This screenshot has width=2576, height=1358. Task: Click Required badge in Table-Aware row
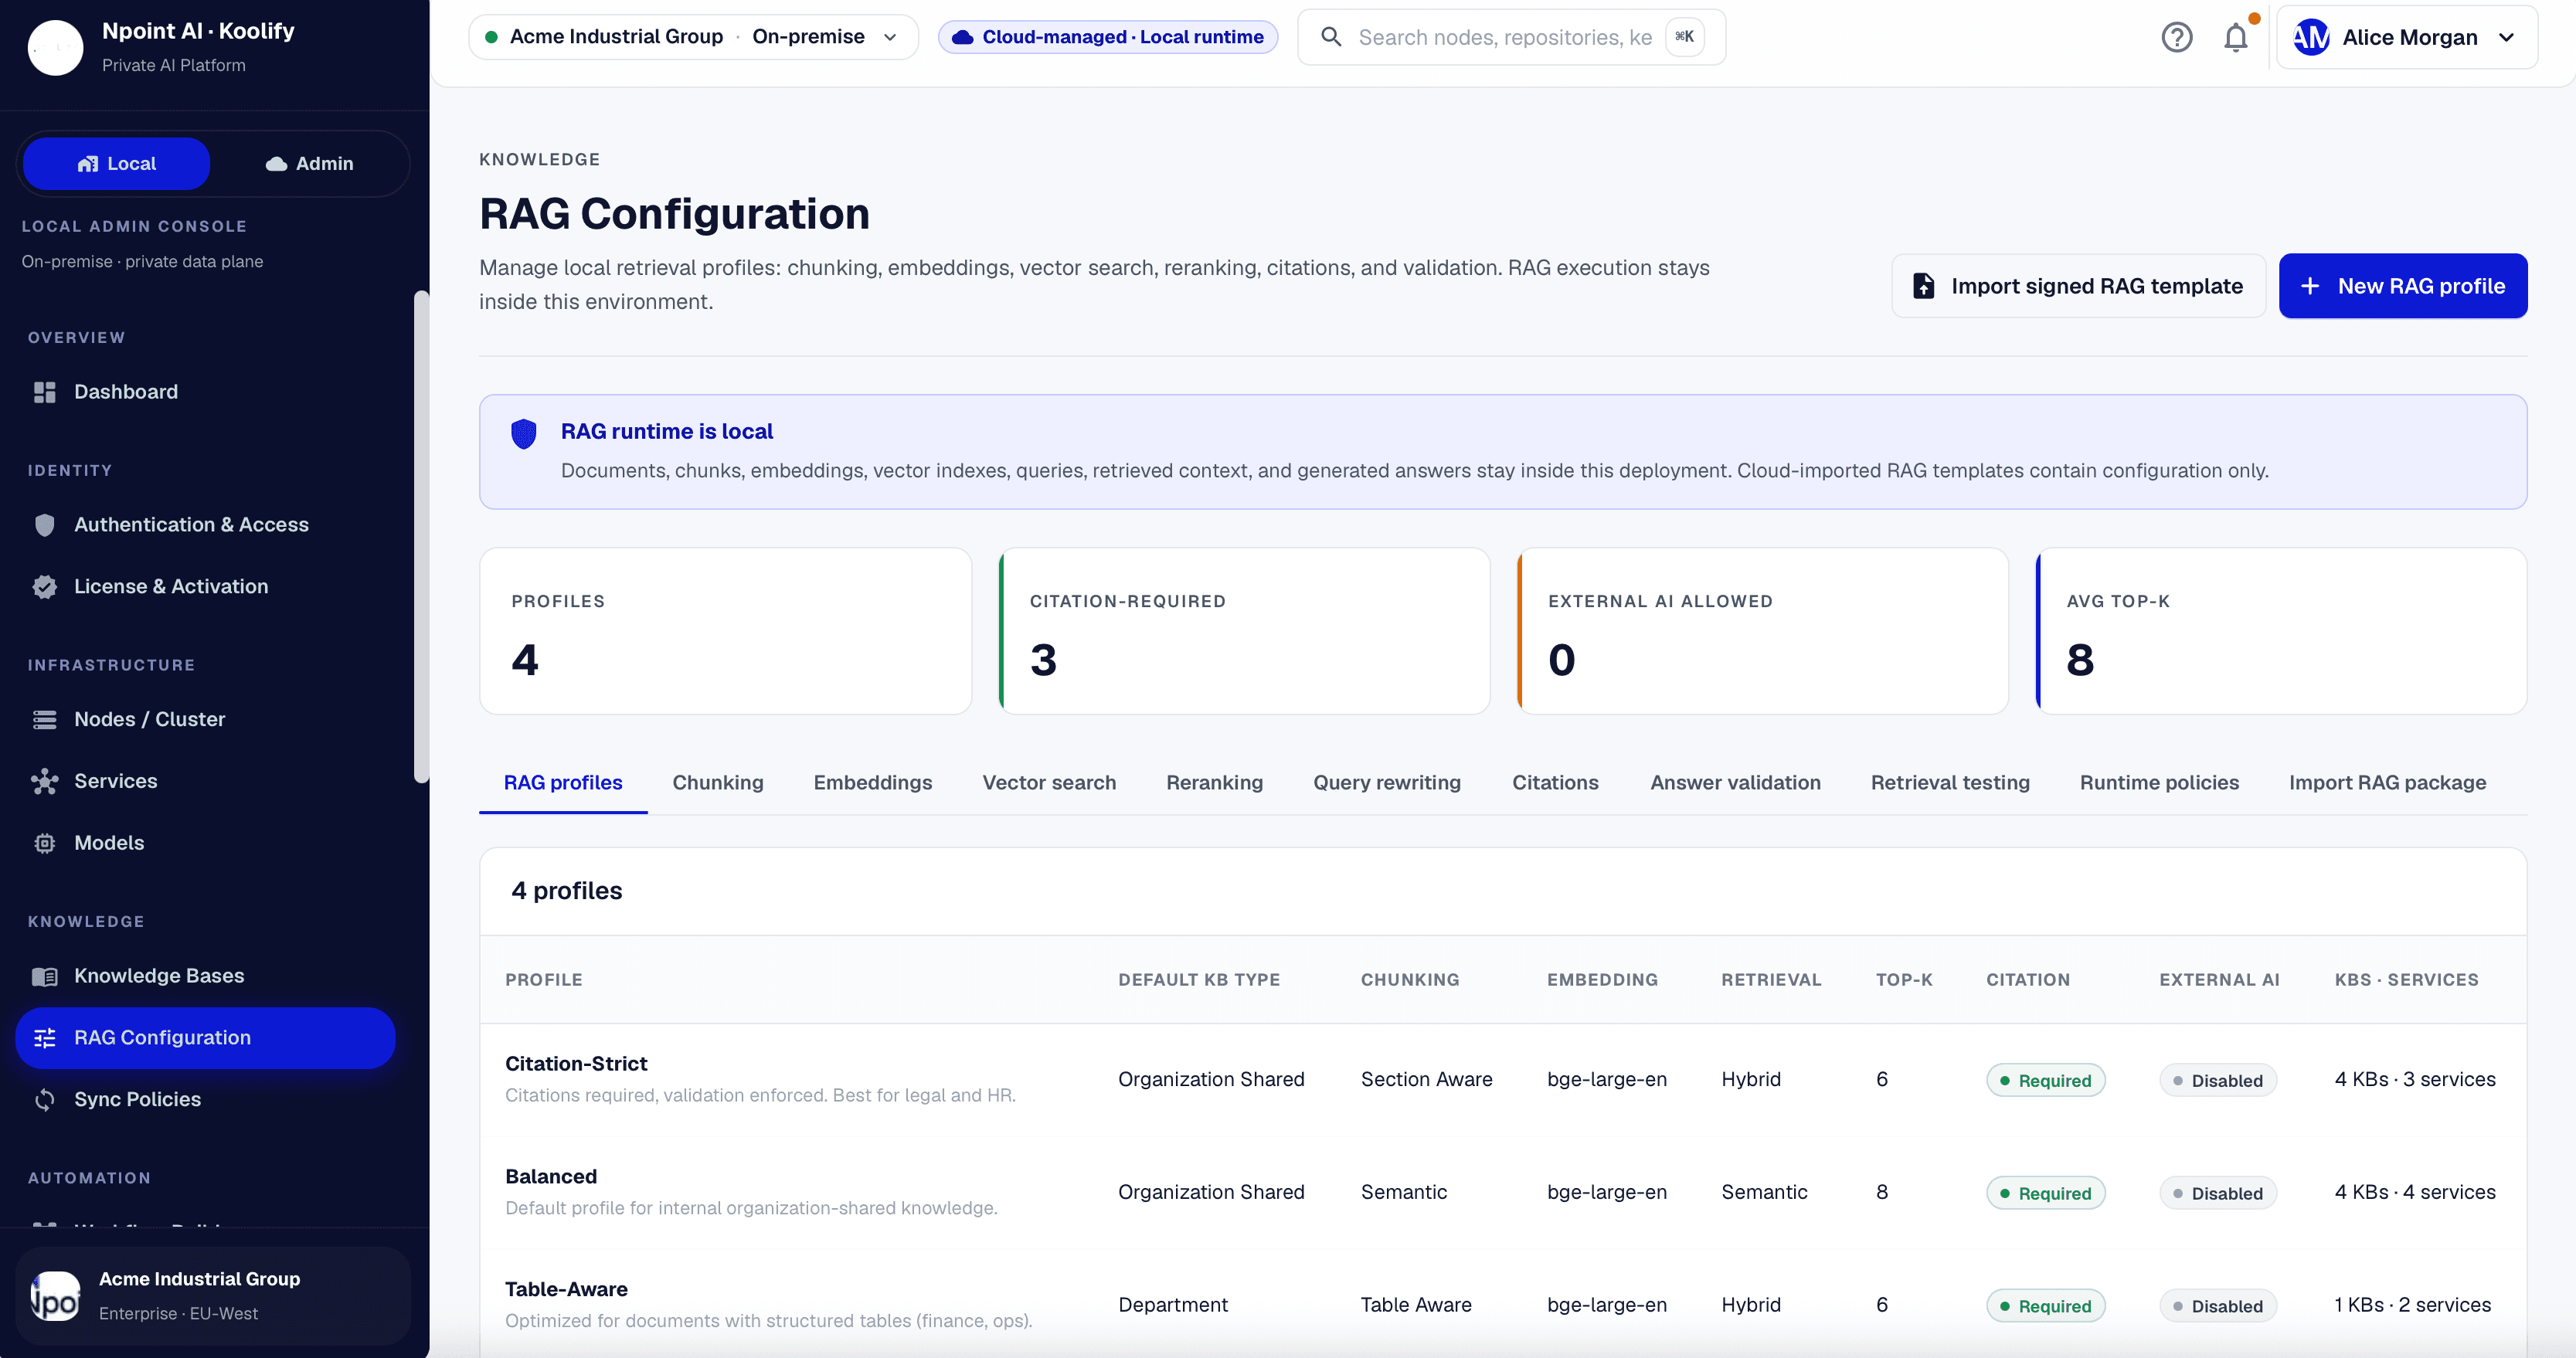click(2045, 1306)
